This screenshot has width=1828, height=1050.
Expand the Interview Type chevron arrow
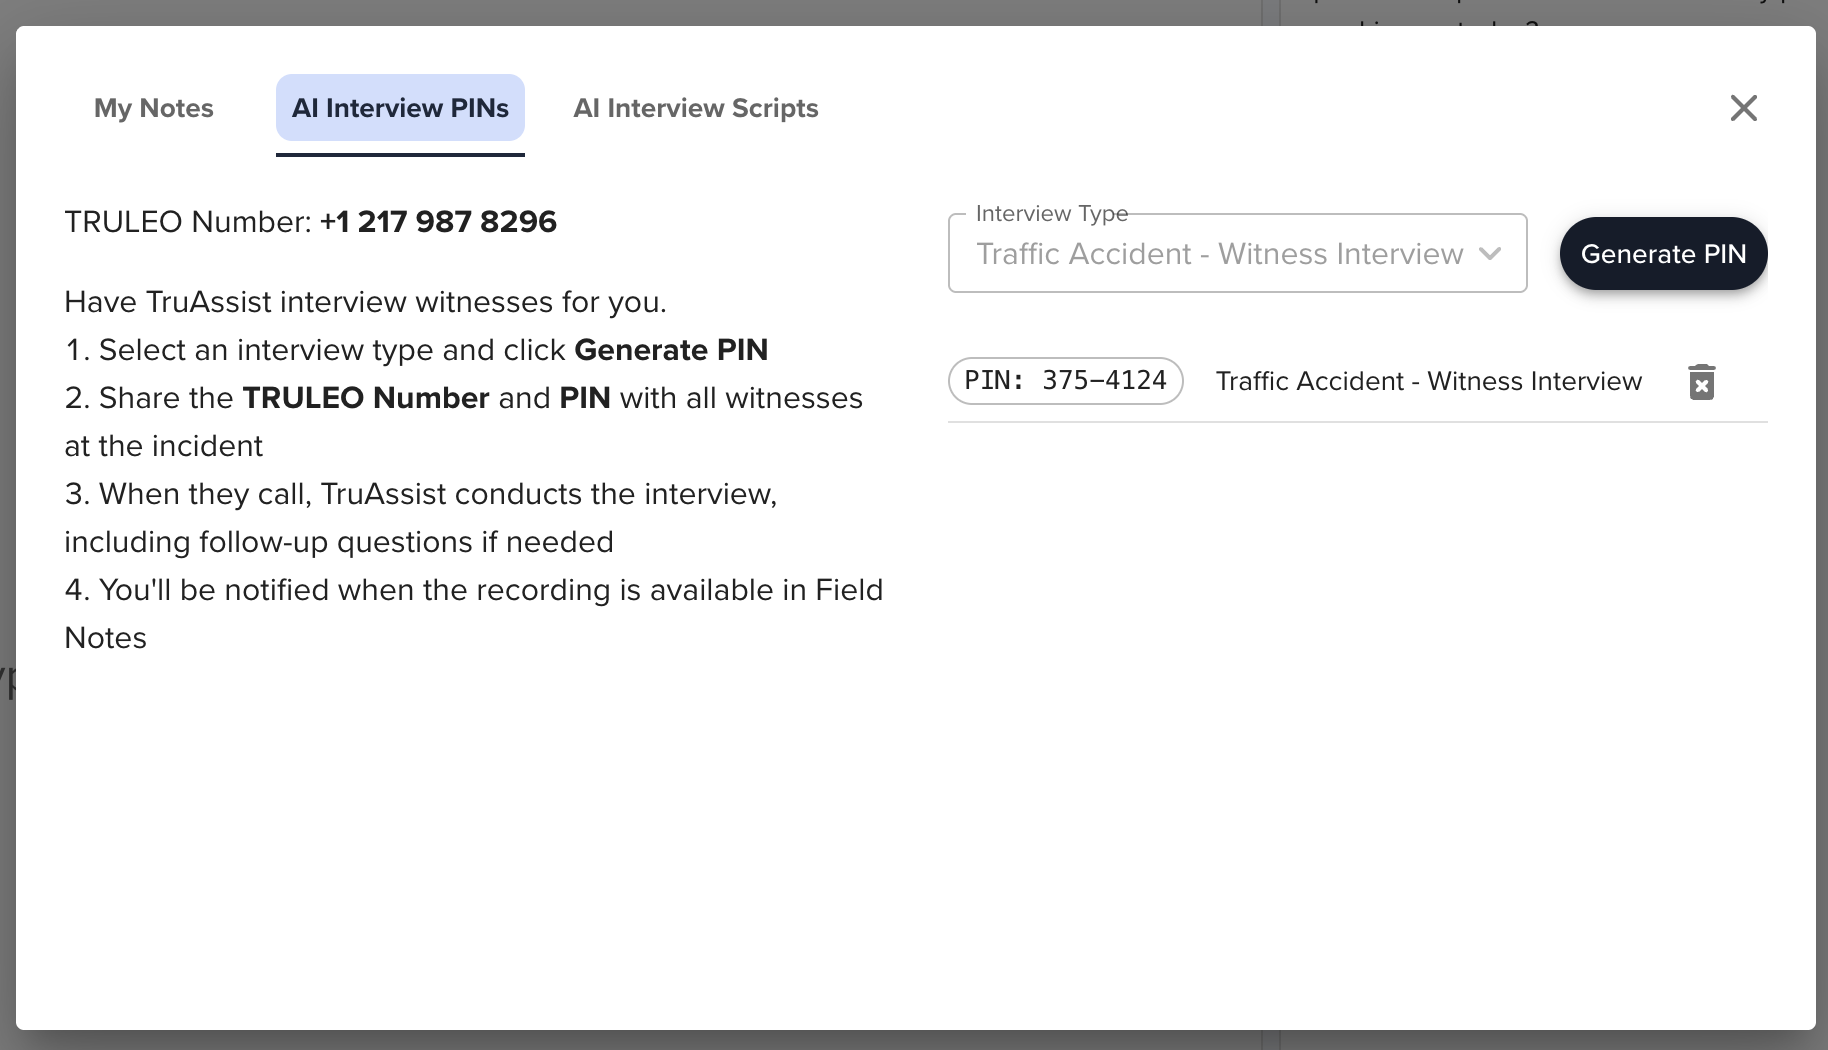[x=1490, y=254]
